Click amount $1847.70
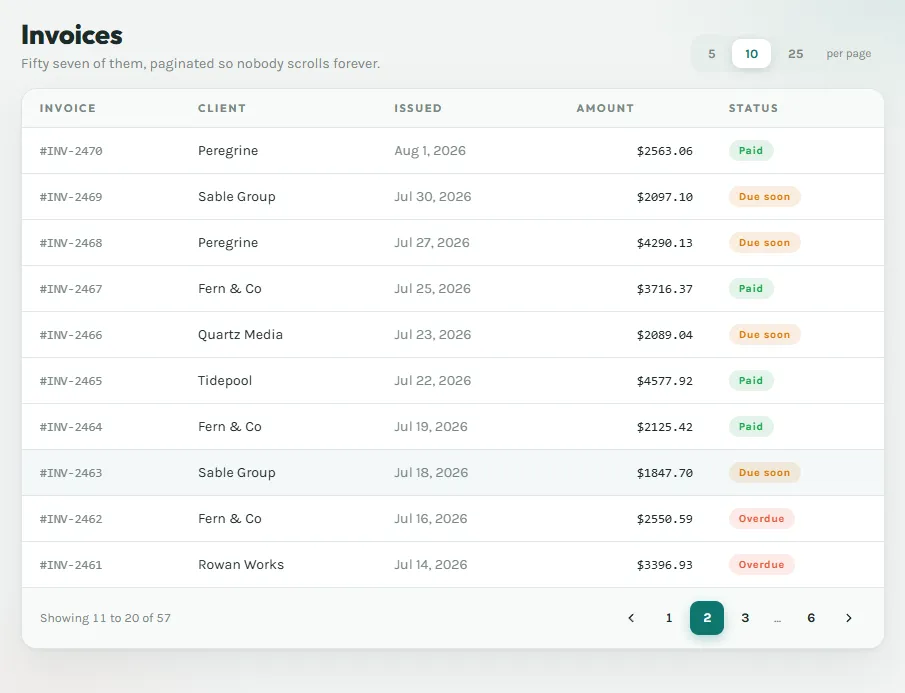Screen dimensions: 905x693 coord(664,473)
